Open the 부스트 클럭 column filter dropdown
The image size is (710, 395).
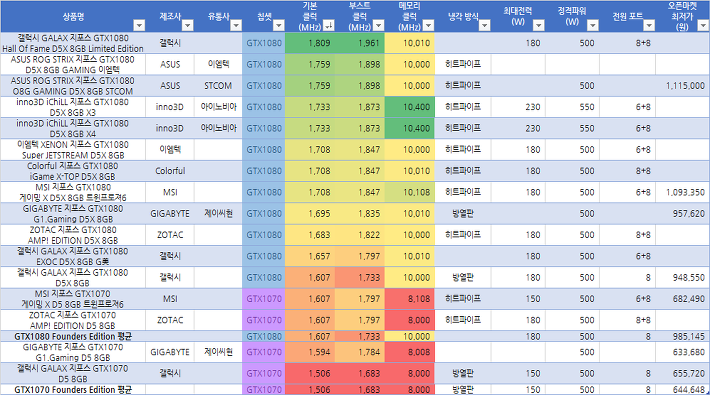379,25
